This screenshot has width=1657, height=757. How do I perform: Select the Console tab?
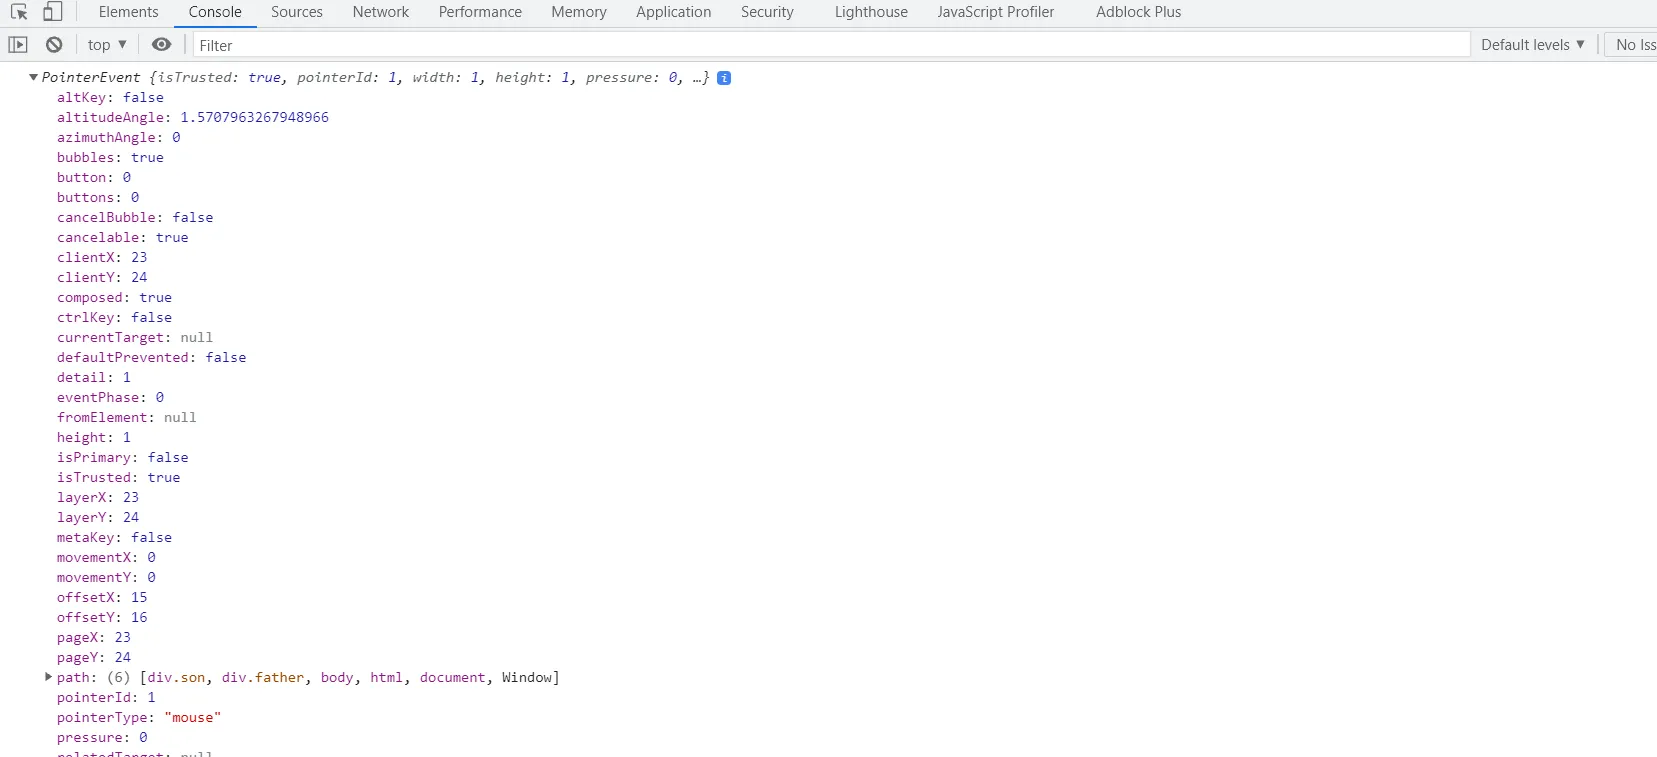[215, 12]
